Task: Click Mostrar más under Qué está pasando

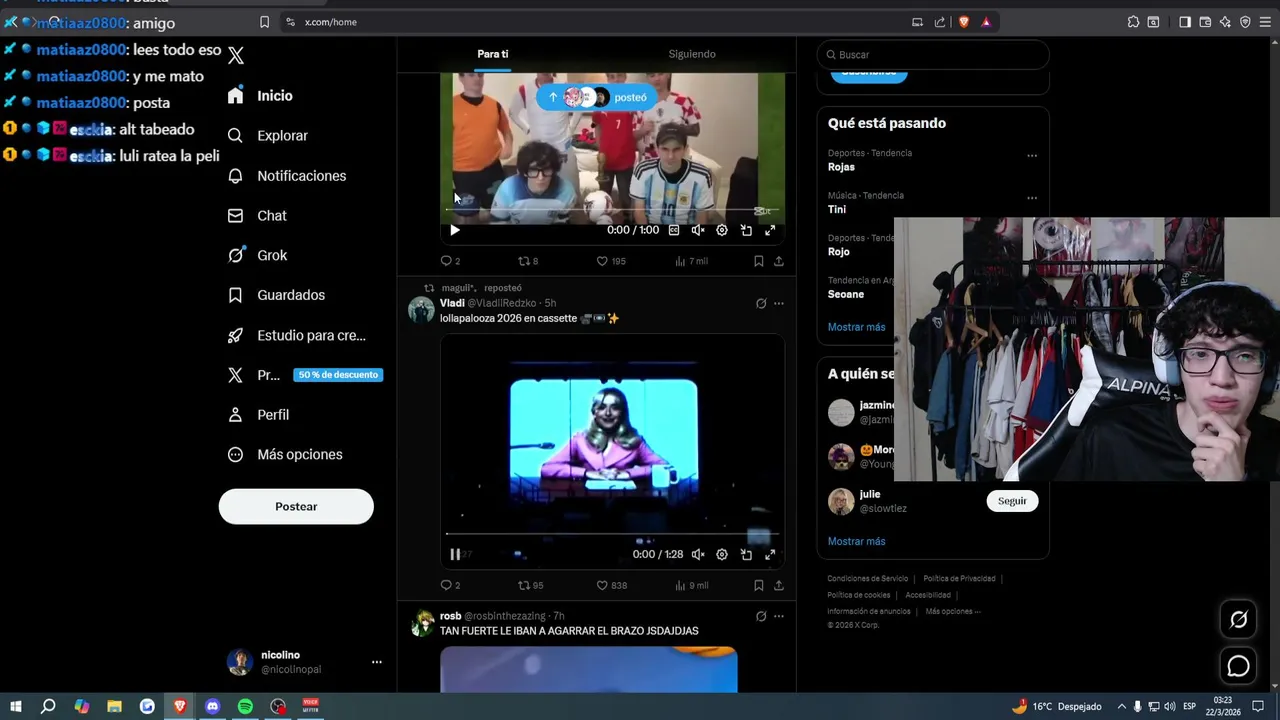Action: tap(856, 327)
